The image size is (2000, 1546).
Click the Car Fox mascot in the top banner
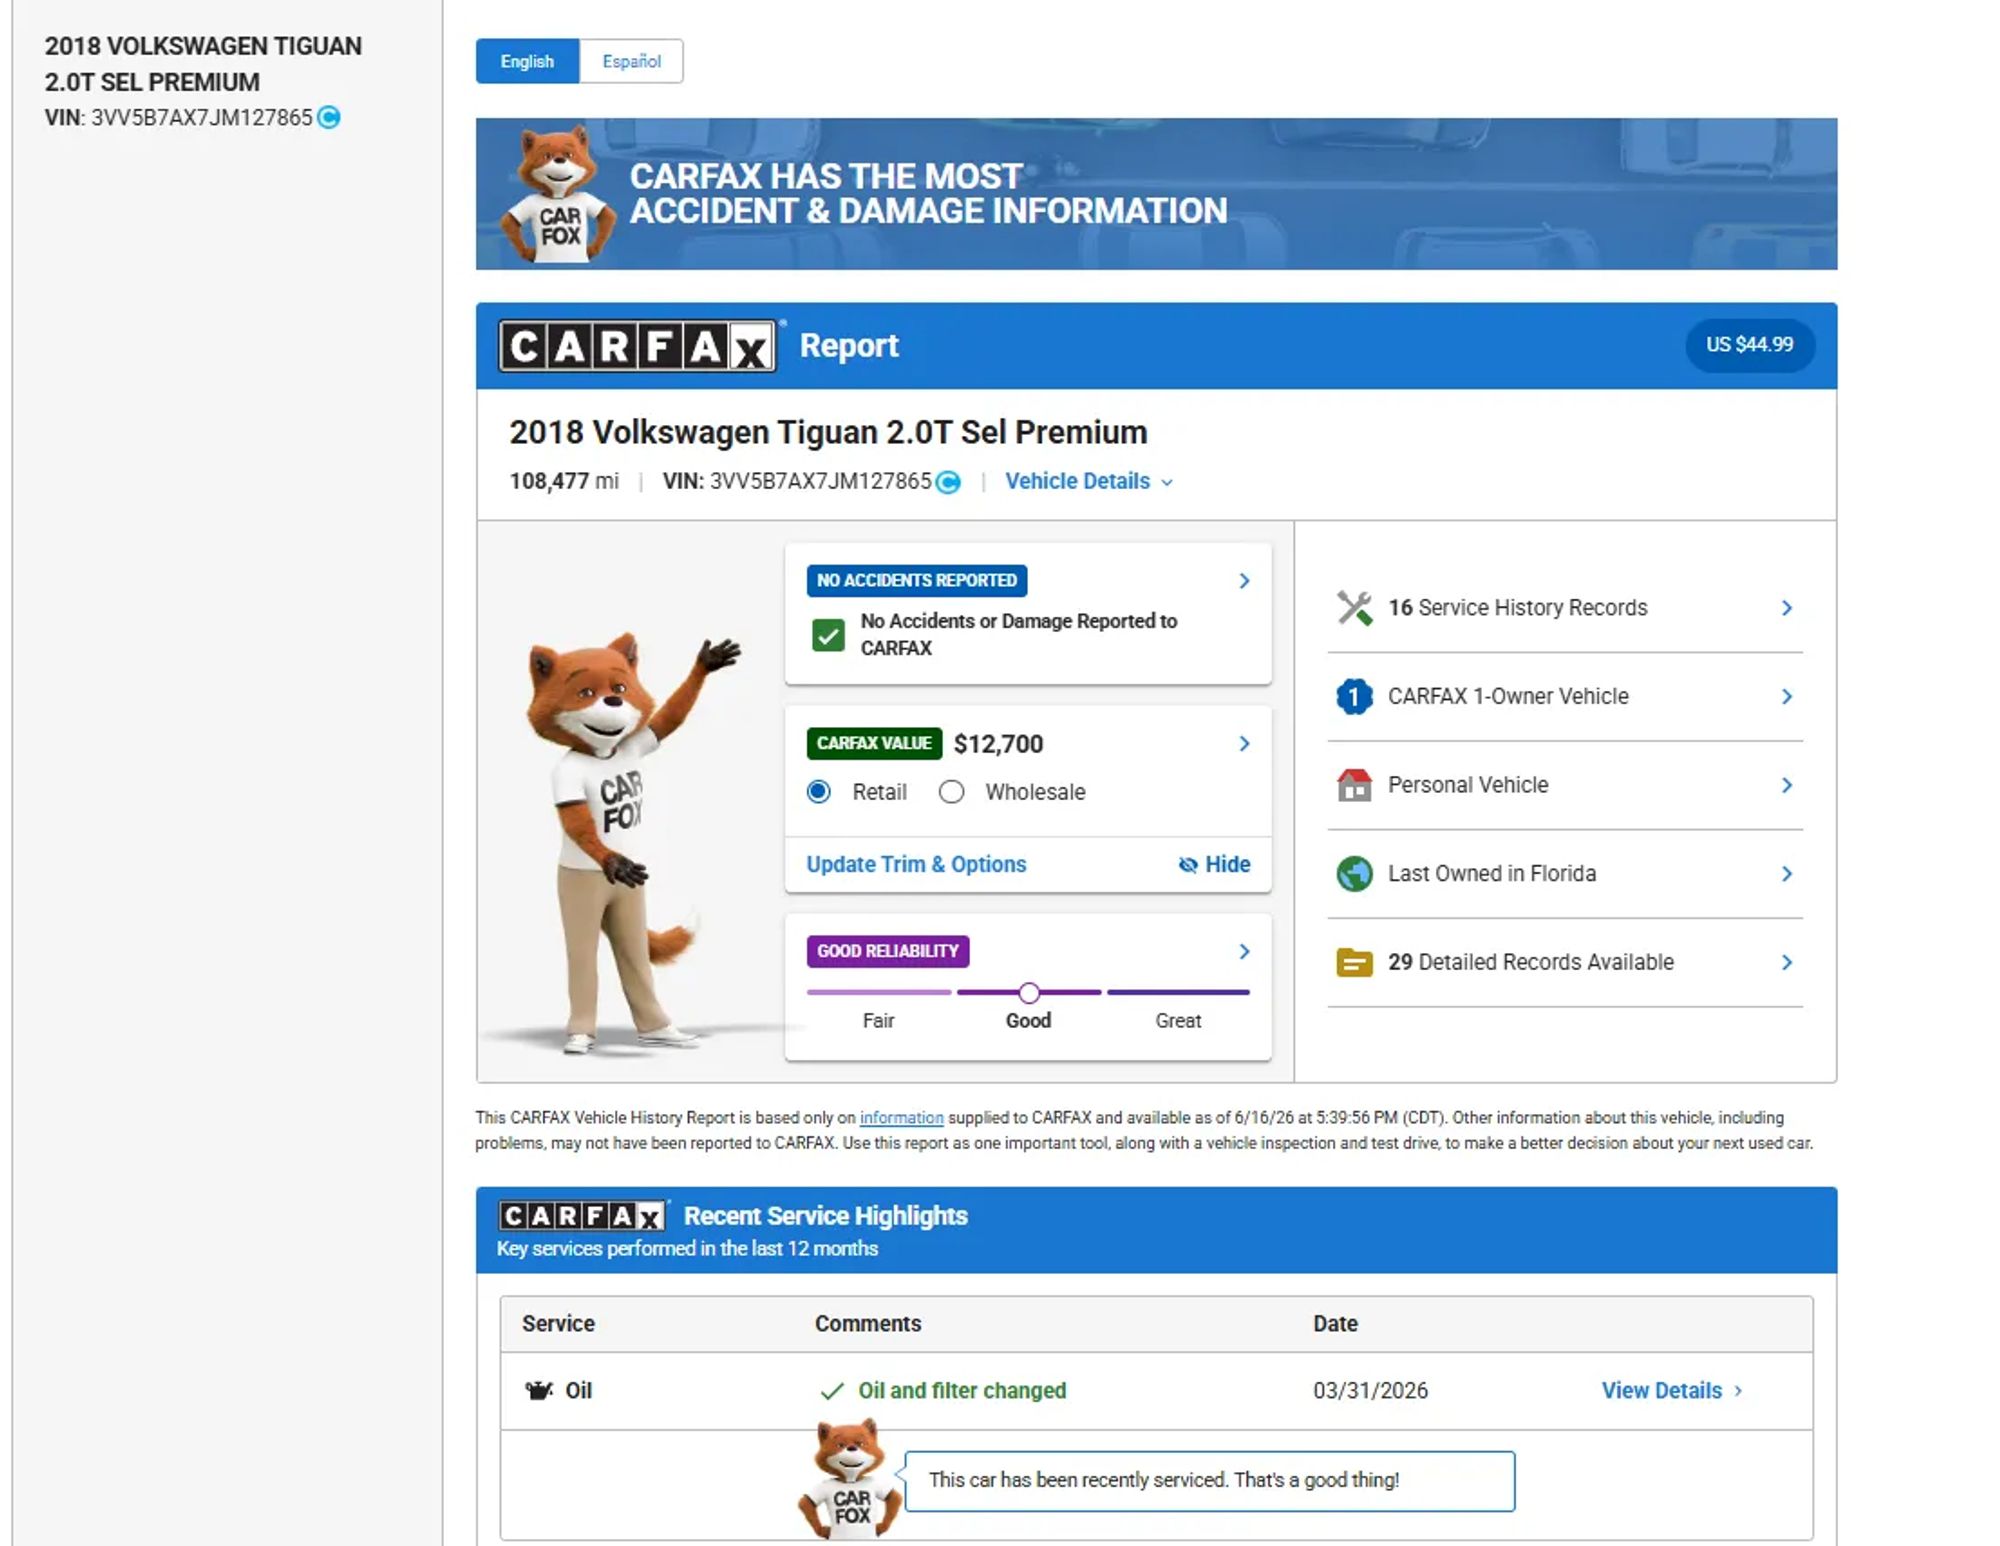[558, 194]
